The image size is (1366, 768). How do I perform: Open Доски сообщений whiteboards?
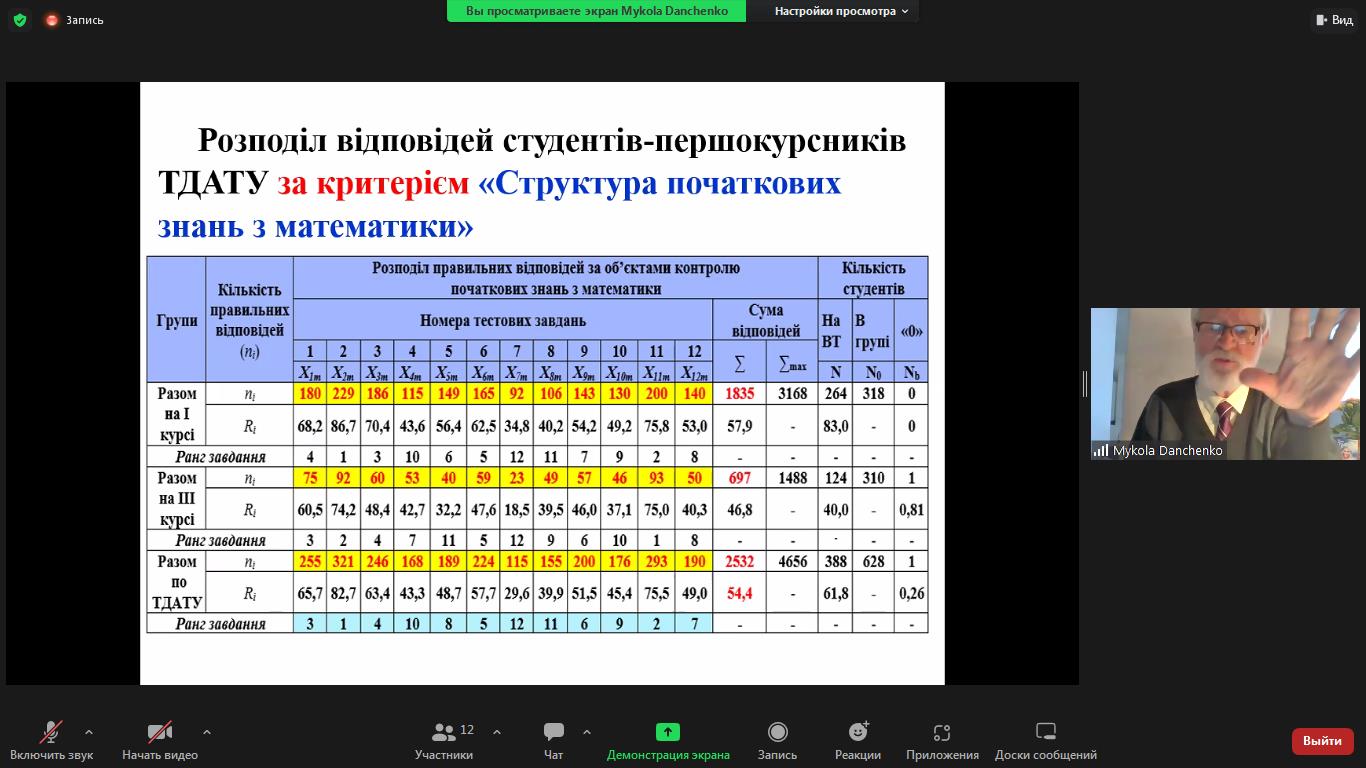click(1046, 740)
